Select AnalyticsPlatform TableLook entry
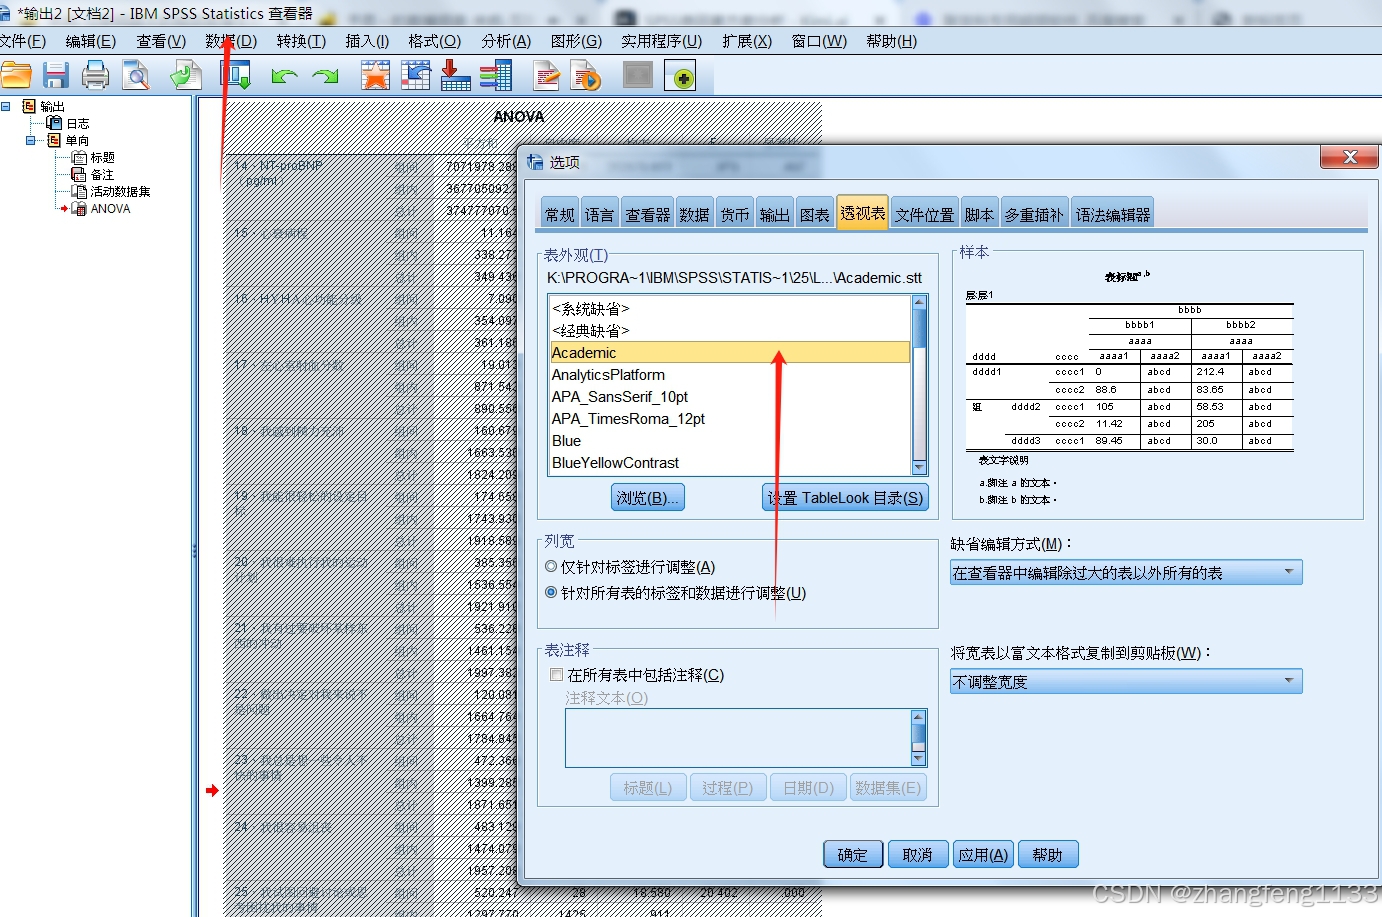 click(x=730, y=374)
